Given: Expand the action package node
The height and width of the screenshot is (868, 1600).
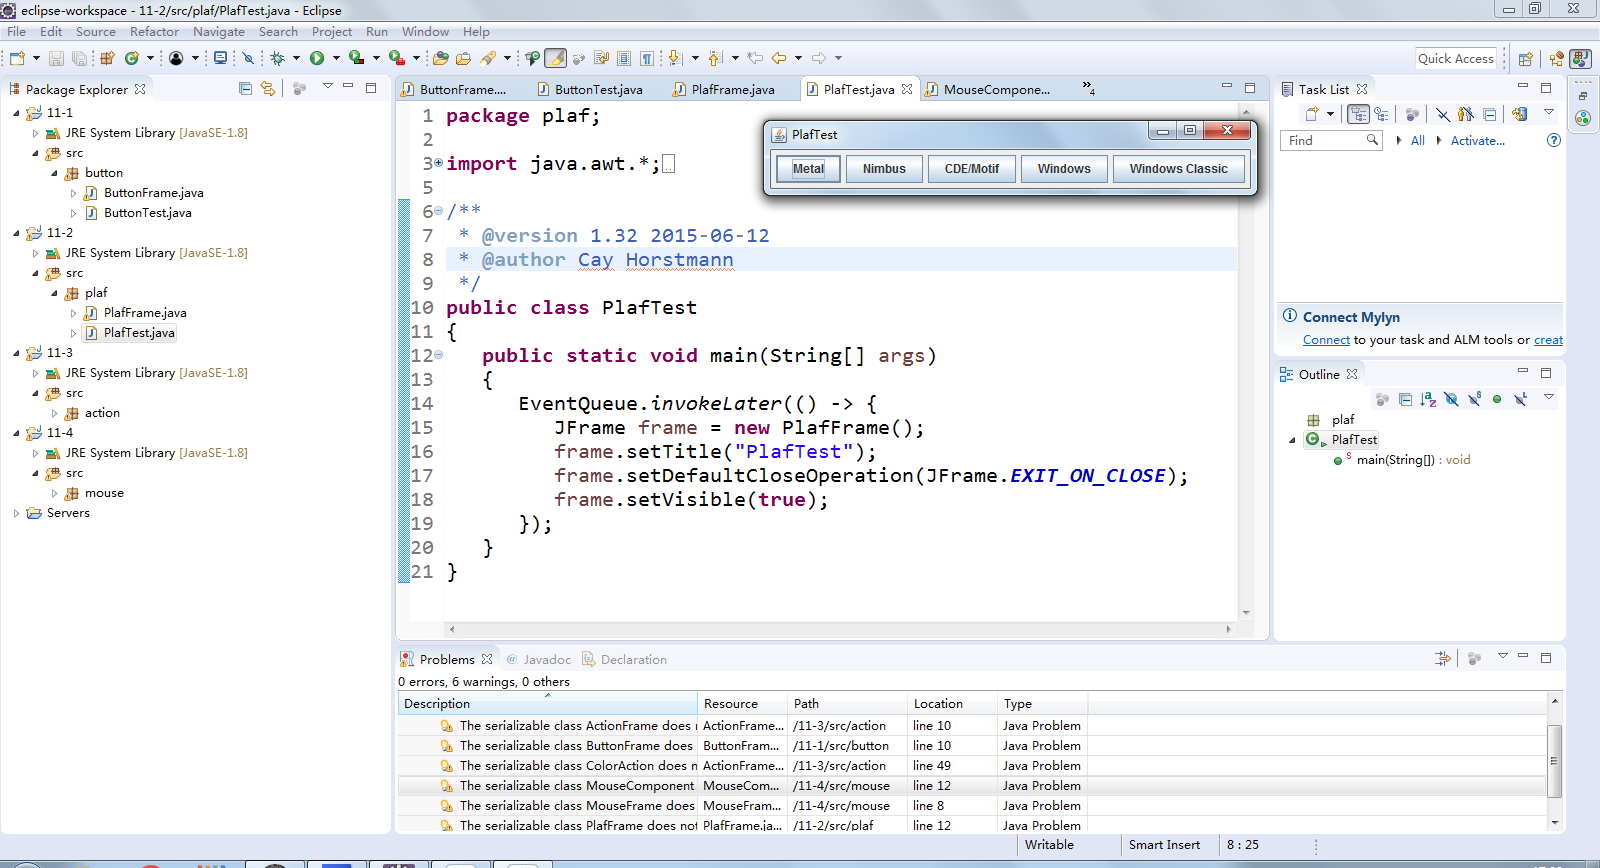Looking at the screenshot, I should (x=54, y=413).
